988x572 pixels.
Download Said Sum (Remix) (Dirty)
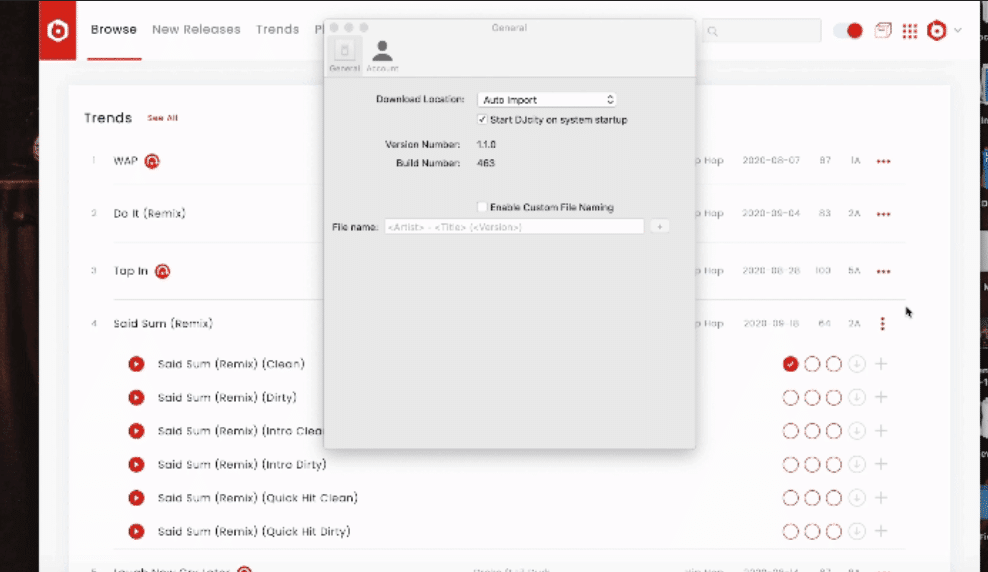[x=856, y=398]
